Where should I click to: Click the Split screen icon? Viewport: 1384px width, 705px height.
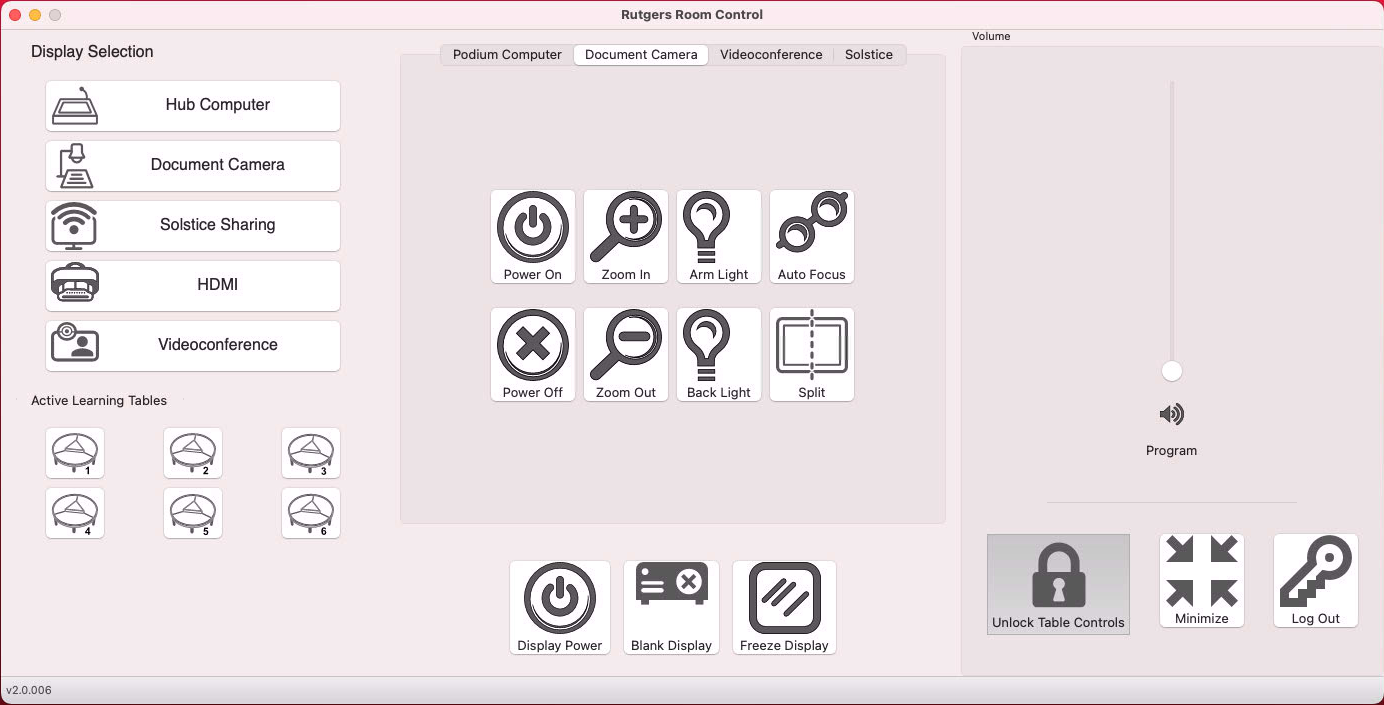tap(811, 354)
